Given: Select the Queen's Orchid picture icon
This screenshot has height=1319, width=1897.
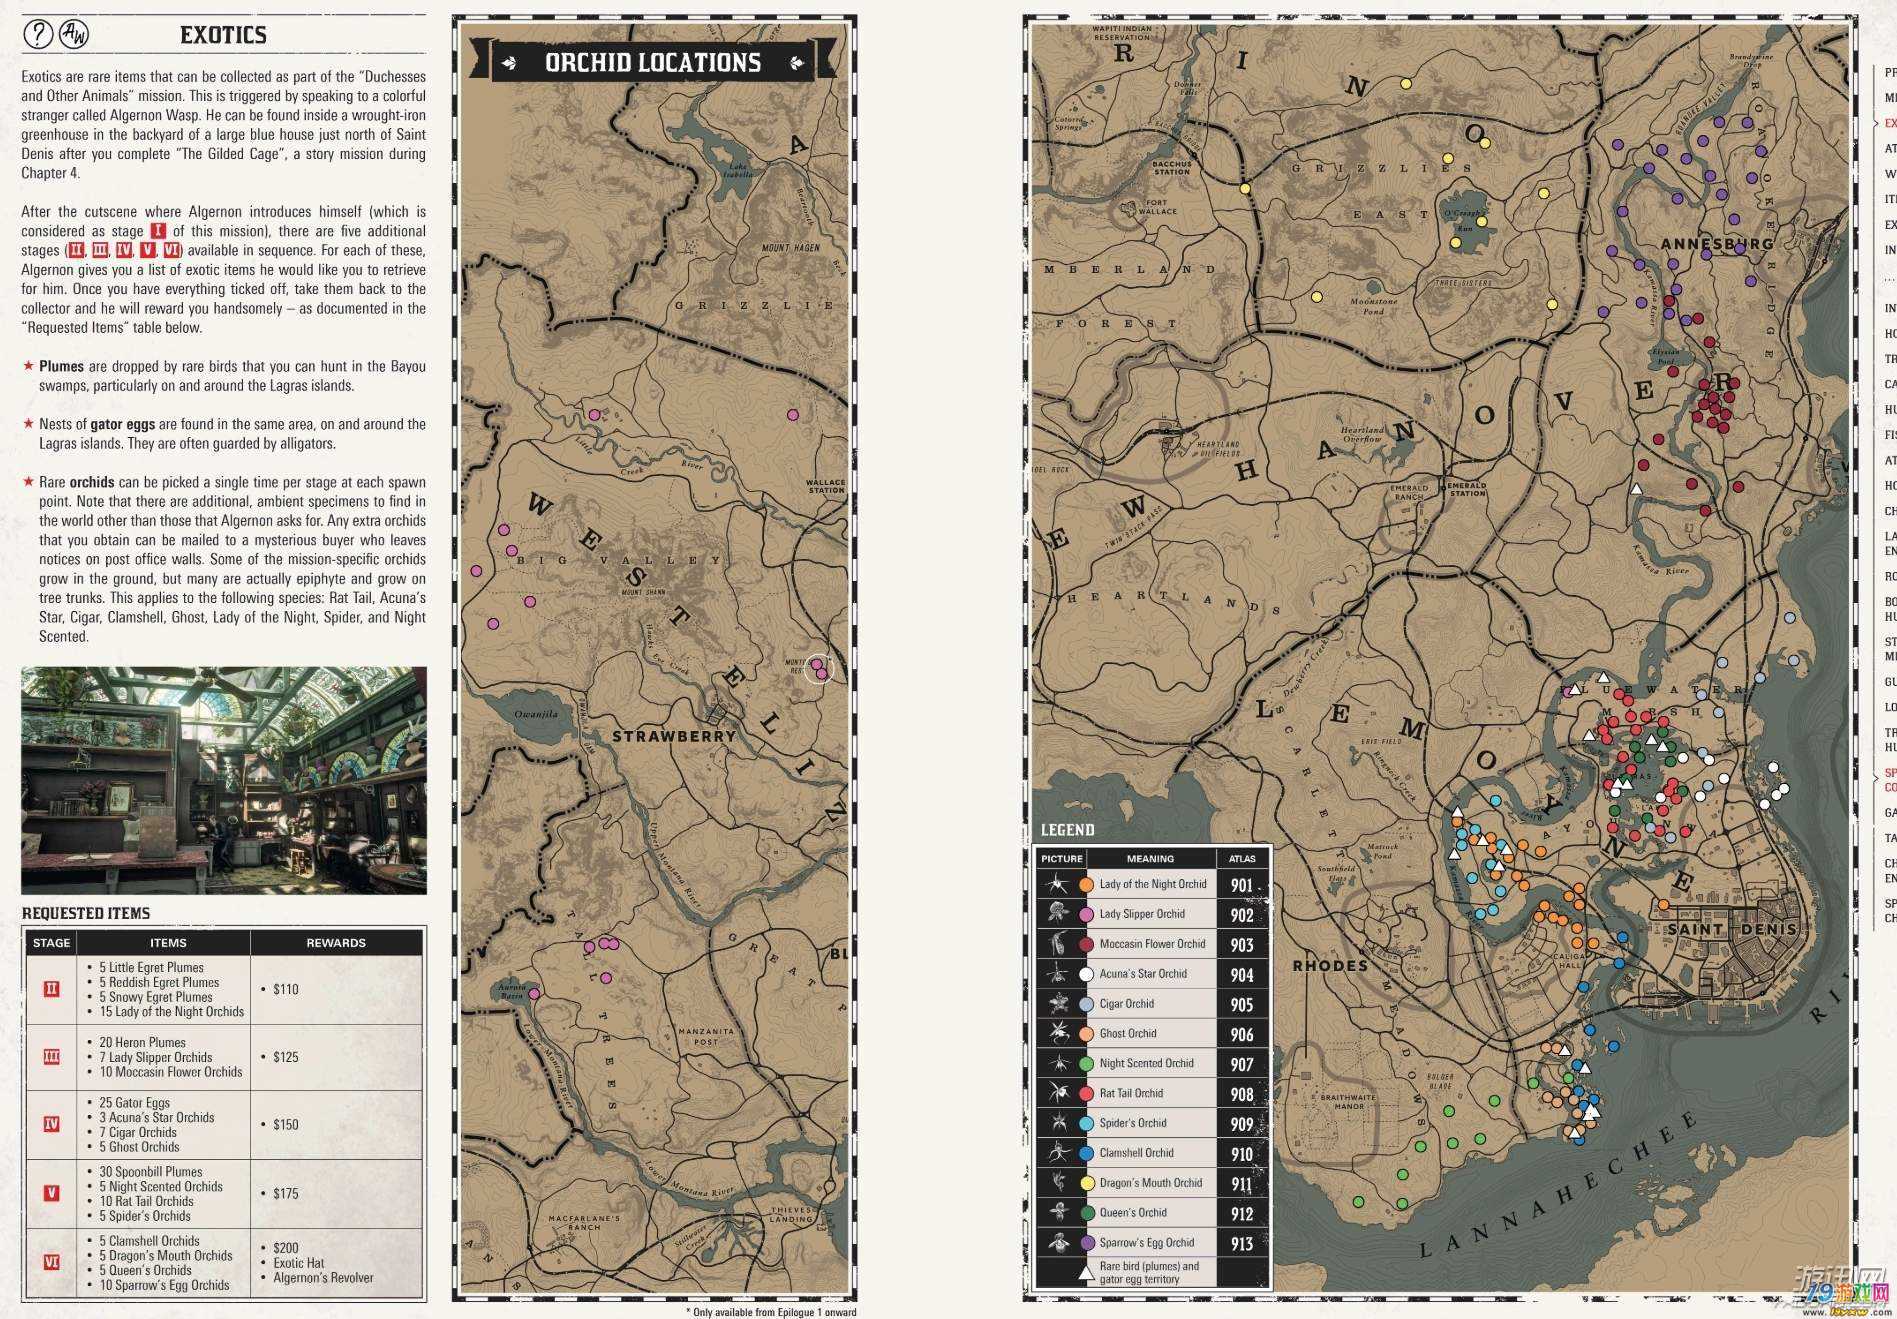Looking at the screenshot, I should coord(1056,1213).
